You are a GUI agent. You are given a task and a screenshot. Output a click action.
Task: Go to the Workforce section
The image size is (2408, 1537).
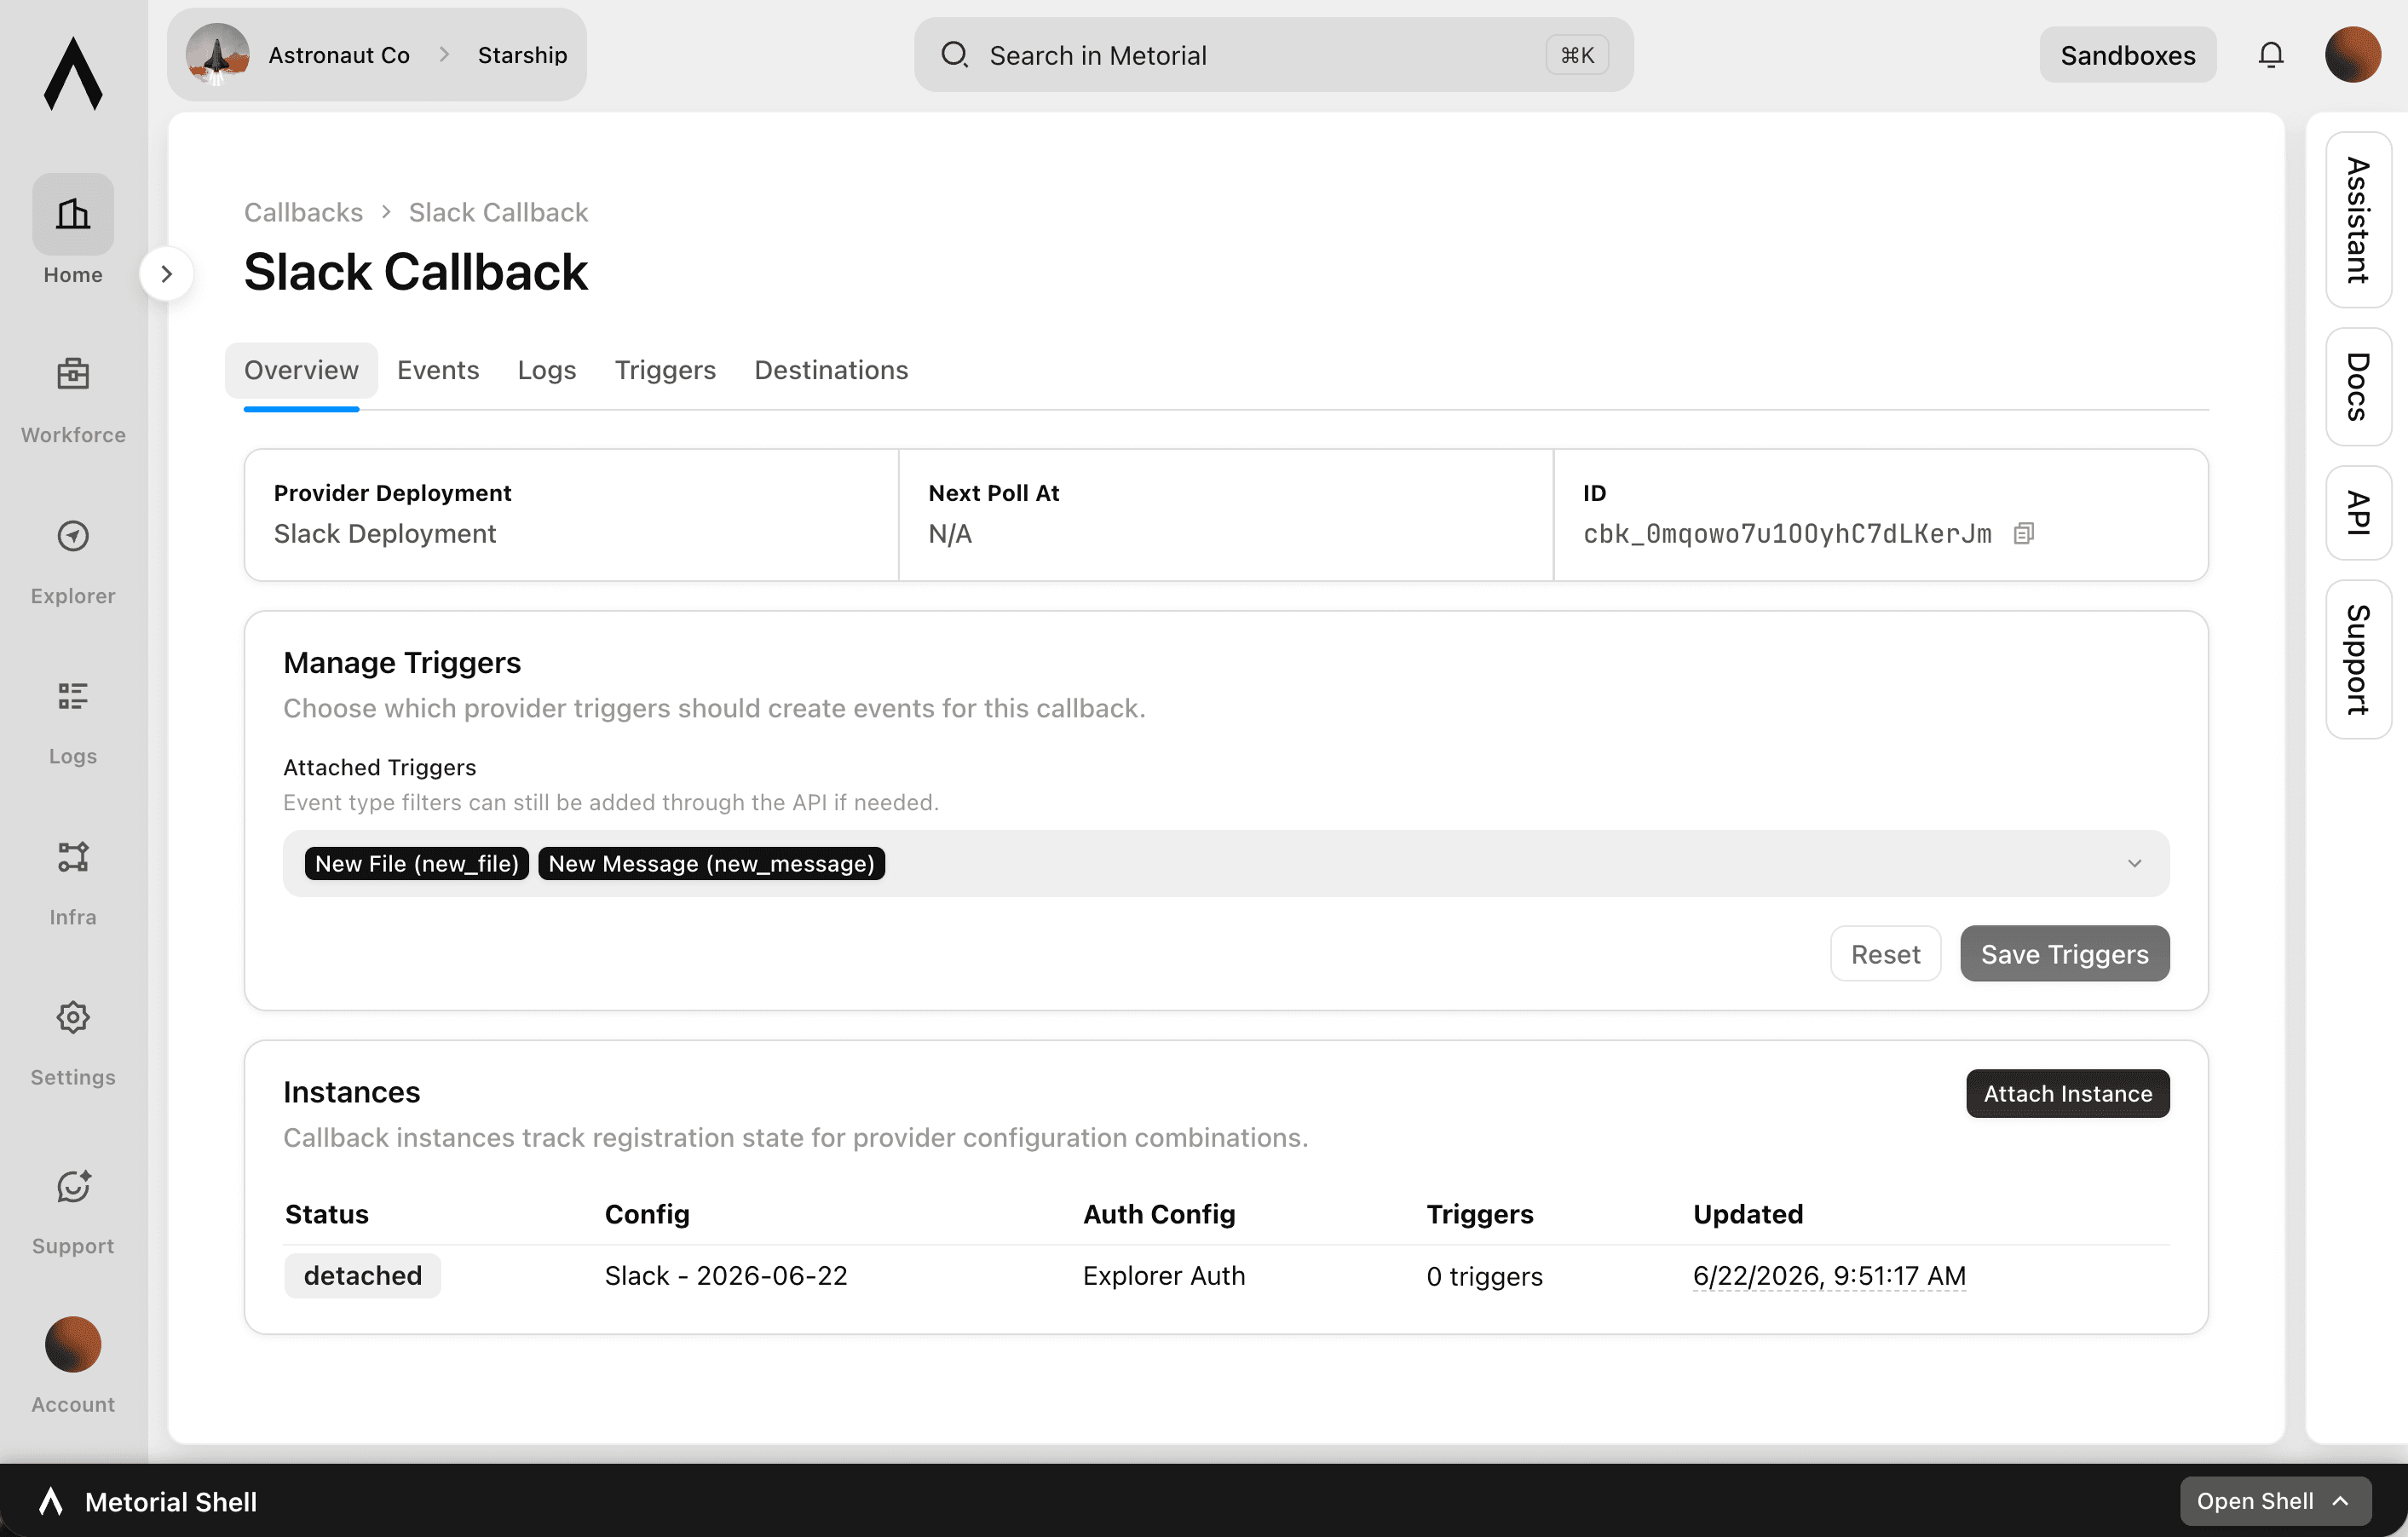73,400
